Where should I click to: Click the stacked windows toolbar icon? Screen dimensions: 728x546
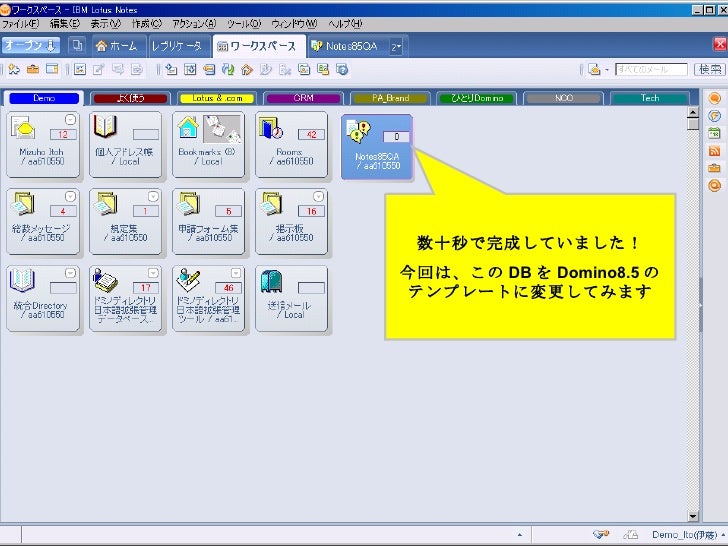tap(304, 70)
